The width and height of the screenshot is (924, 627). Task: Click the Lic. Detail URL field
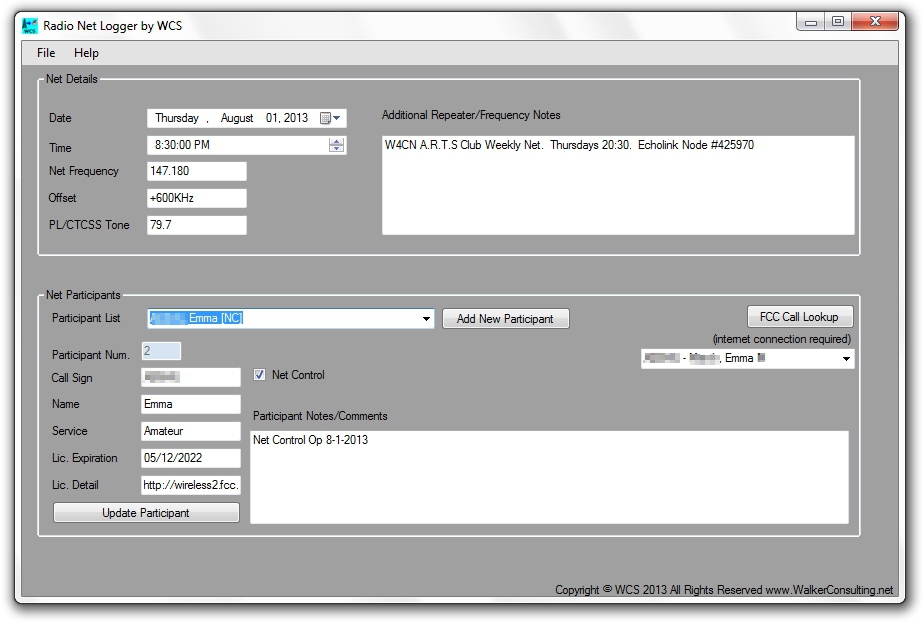pos(191,485)
